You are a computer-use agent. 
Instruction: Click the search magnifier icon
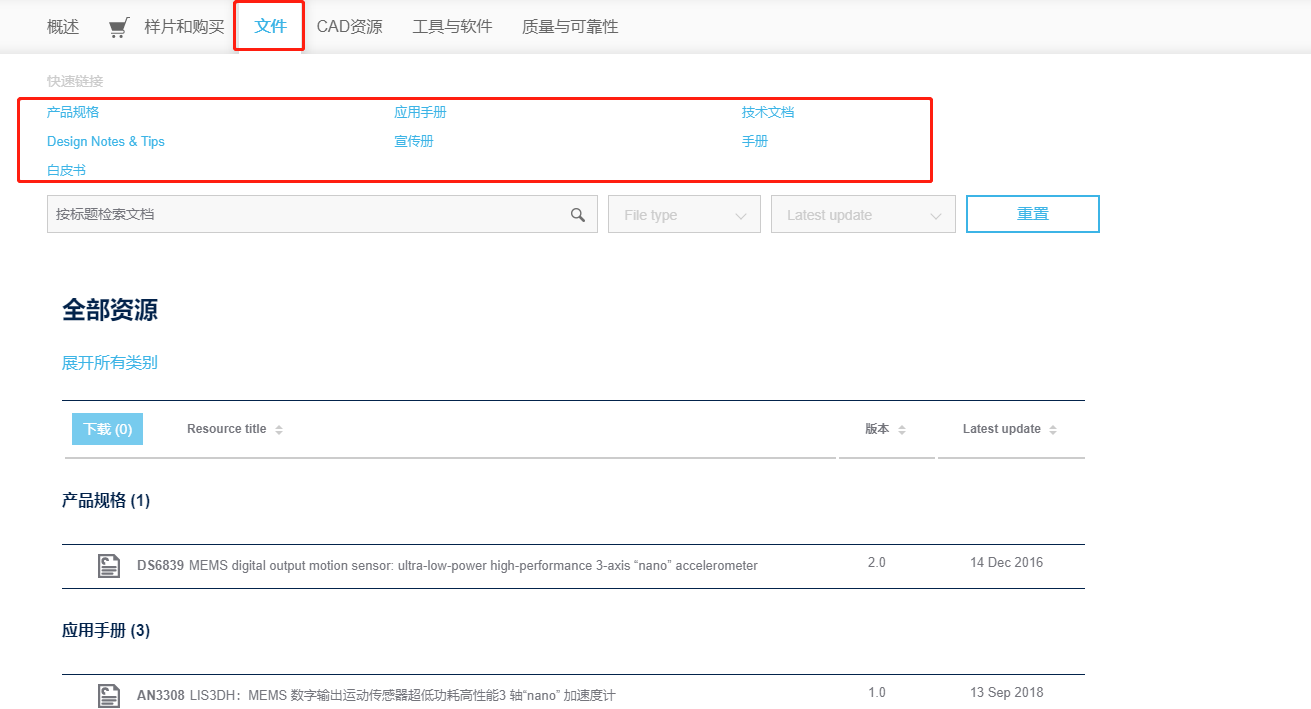point(578,215)
